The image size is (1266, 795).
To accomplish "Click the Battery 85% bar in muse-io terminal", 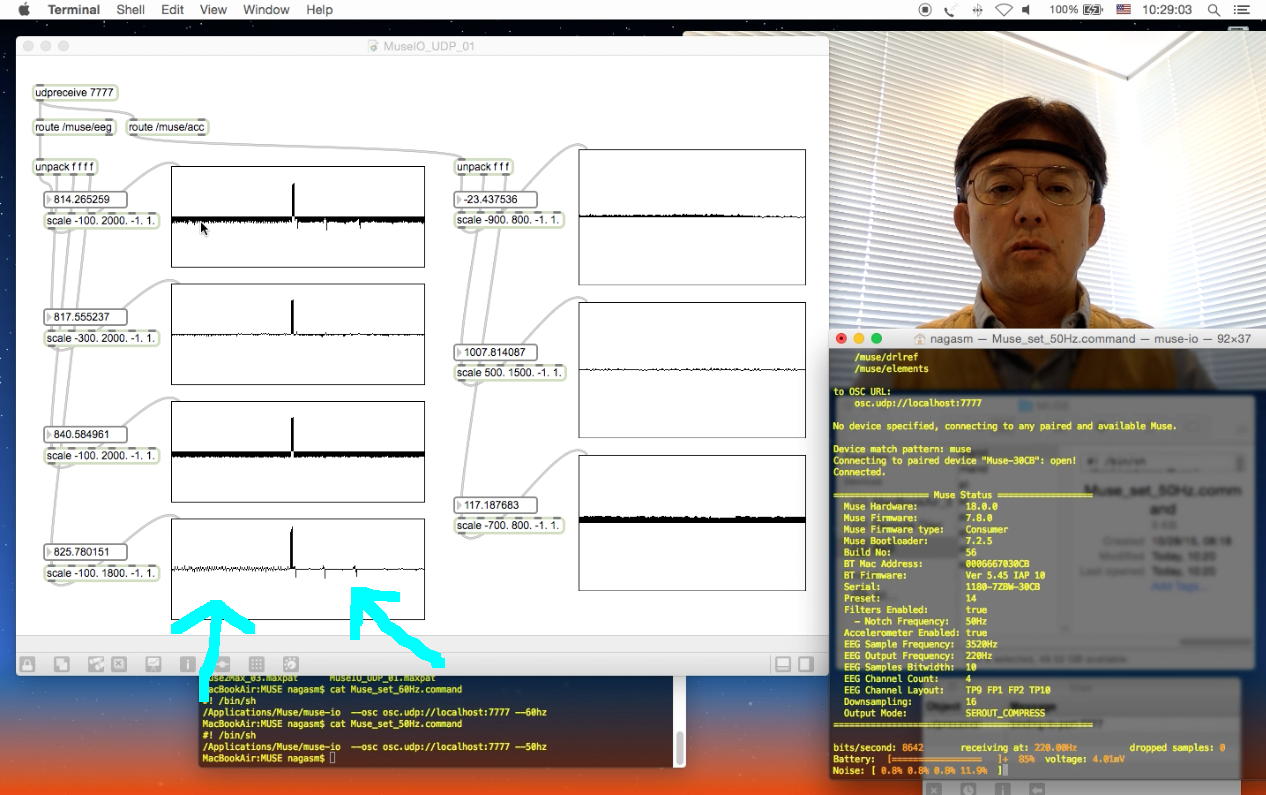I will click(946, 759).
